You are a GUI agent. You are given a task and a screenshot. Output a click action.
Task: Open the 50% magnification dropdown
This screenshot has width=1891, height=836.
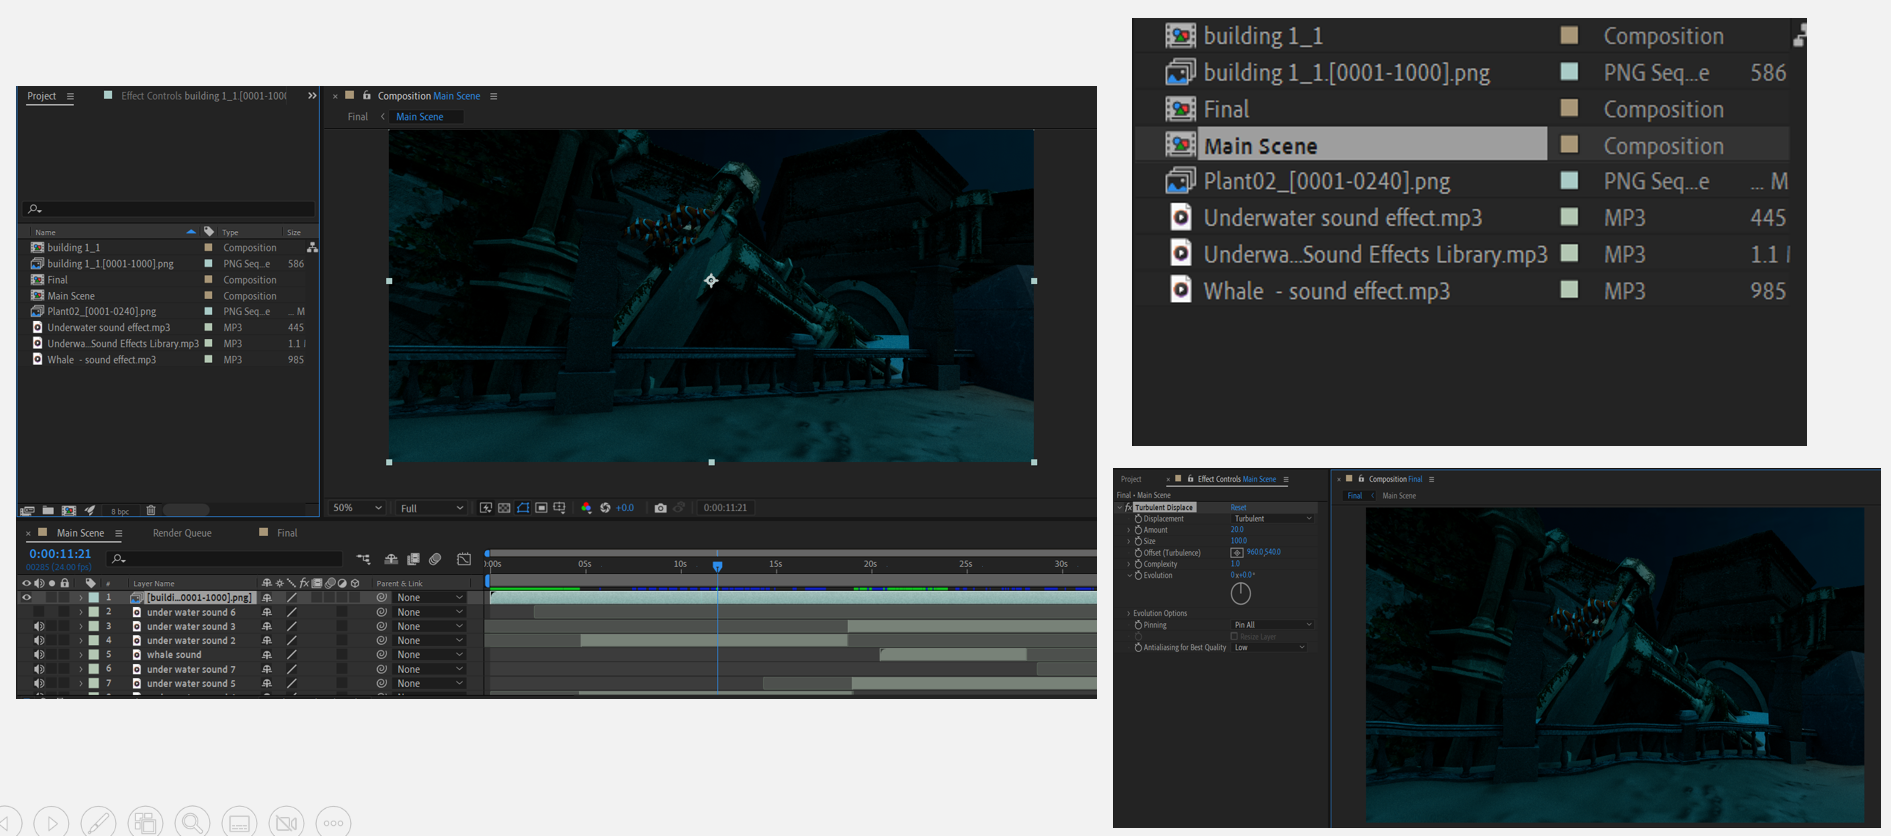(x=357, y=508)
